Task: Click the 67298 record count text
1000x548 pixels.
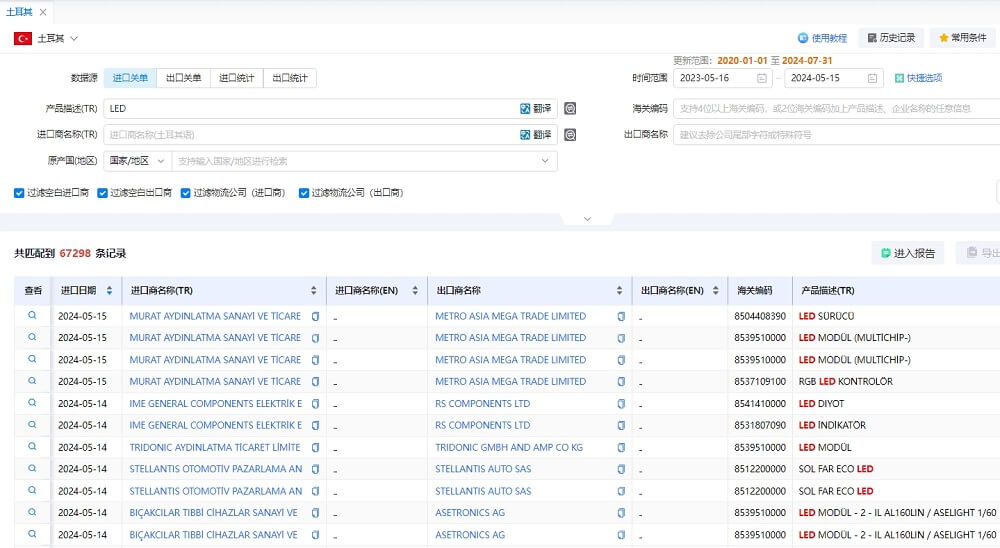Action: pyautogui.click(x=75, y=253)
